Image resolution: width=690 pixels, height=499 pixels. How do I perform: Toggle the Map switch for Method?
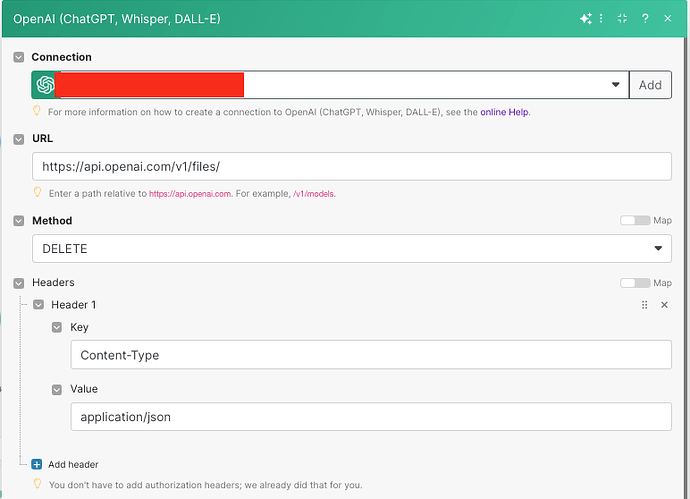635,220
